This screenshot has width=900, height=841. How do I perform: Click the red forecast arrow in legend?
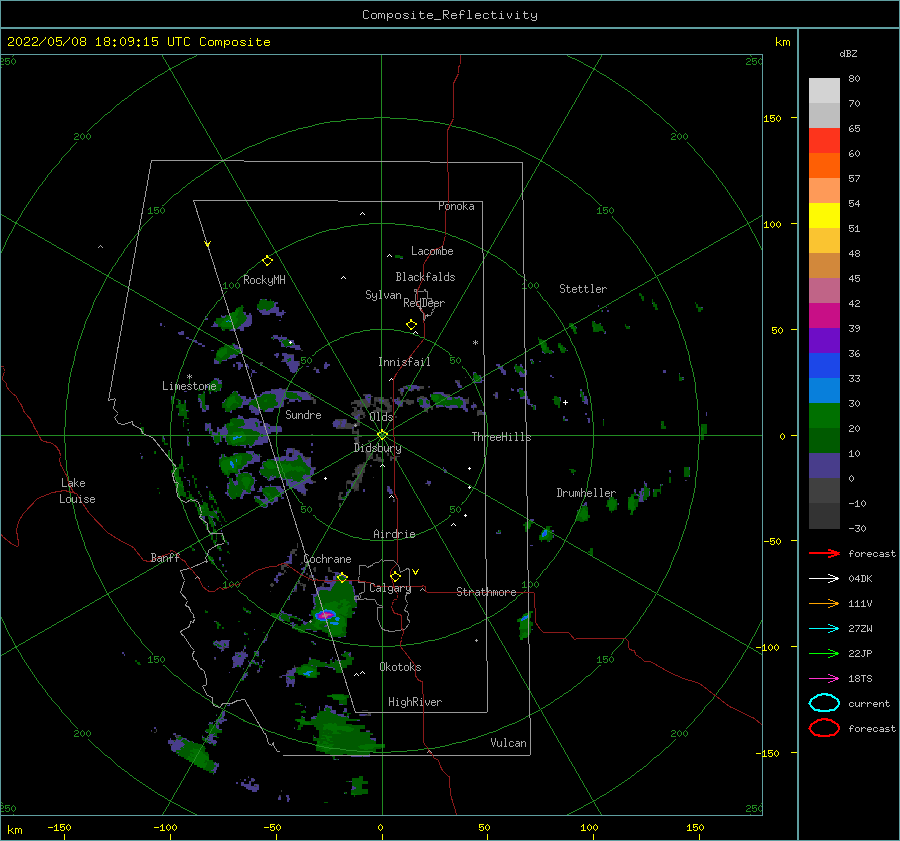(824, 553)
